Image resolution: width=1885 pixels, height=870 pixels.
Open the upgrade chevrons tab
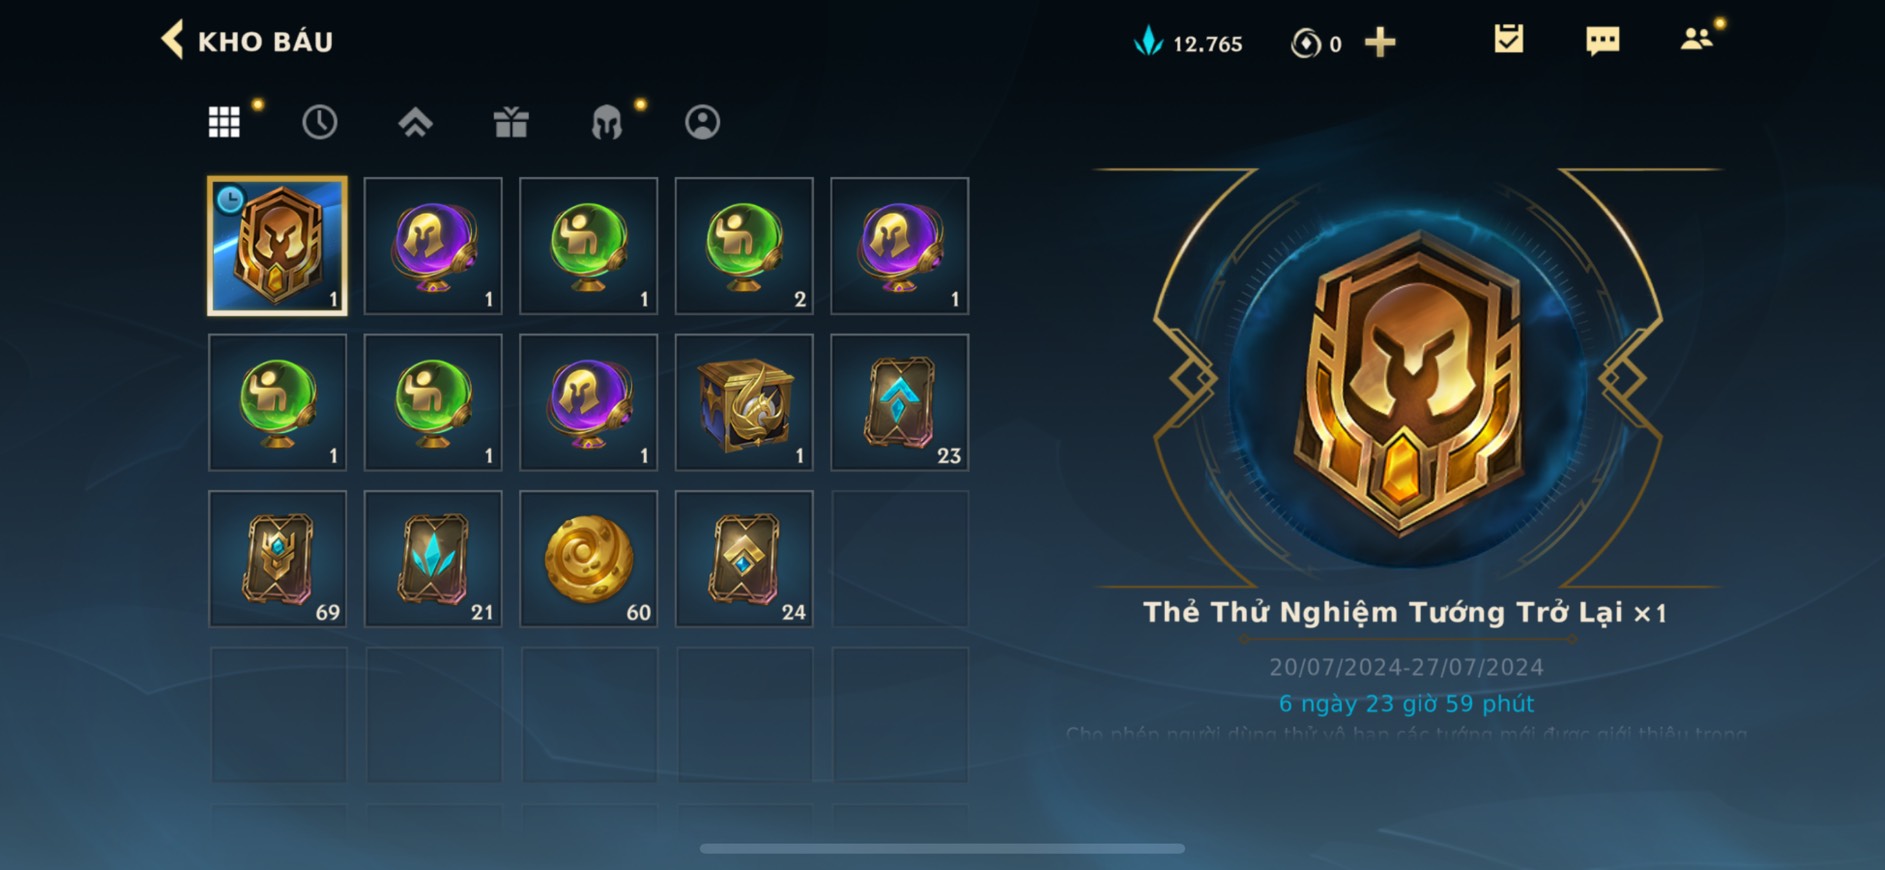click(415, 122)
